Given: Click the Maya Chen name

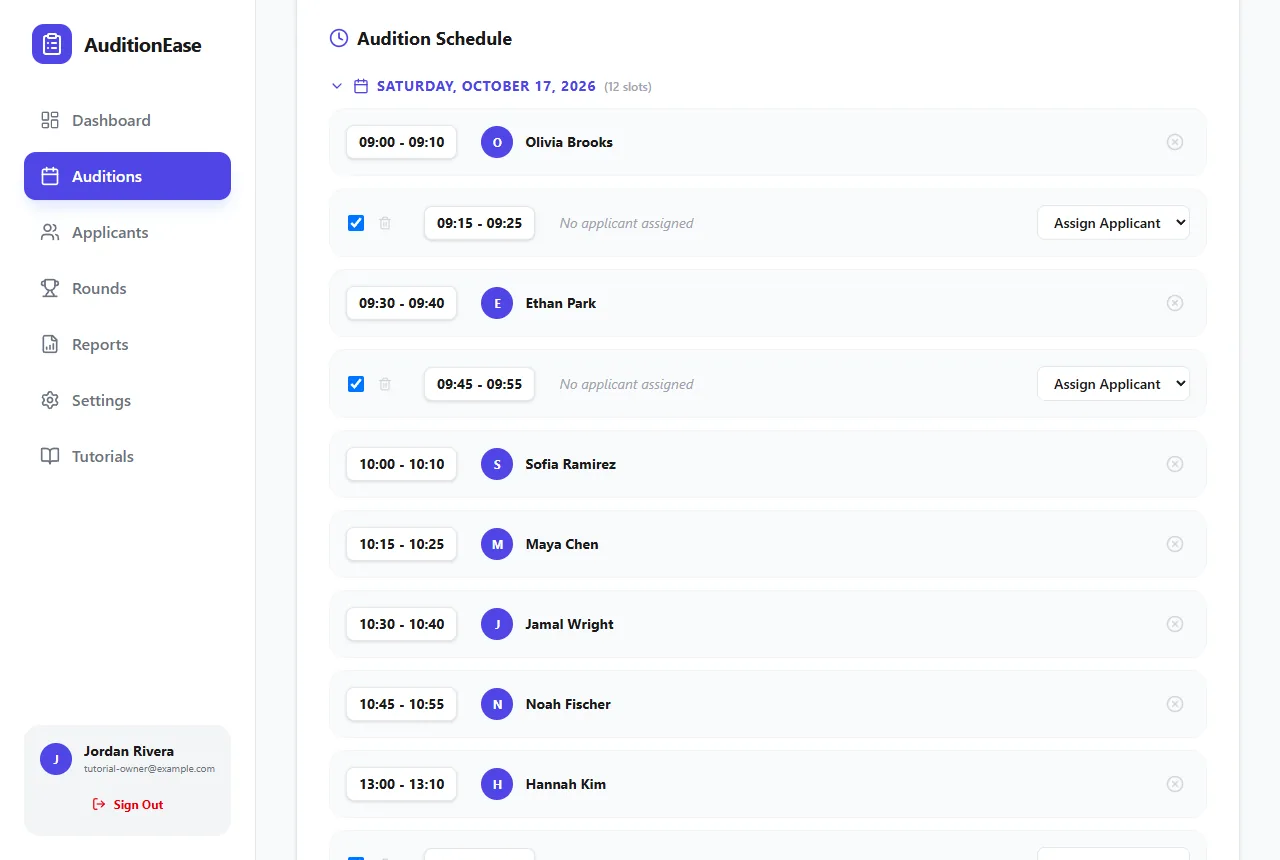Looking at the screenshot, I should [562, 544].
